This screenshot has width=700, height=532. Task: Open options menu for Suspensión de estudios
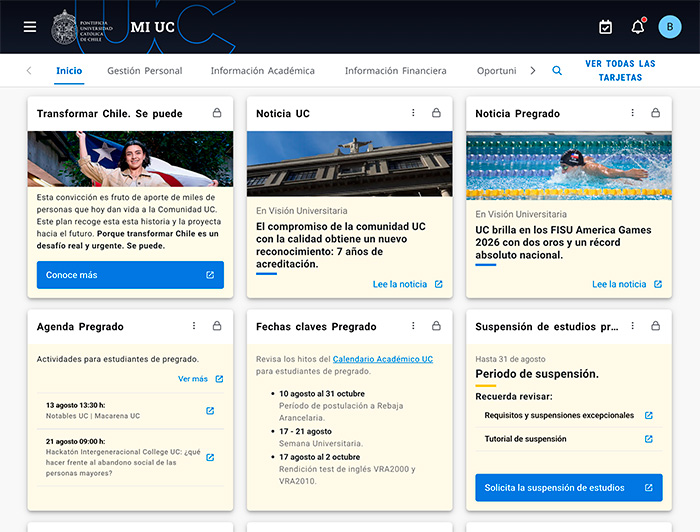click(633, 326)
